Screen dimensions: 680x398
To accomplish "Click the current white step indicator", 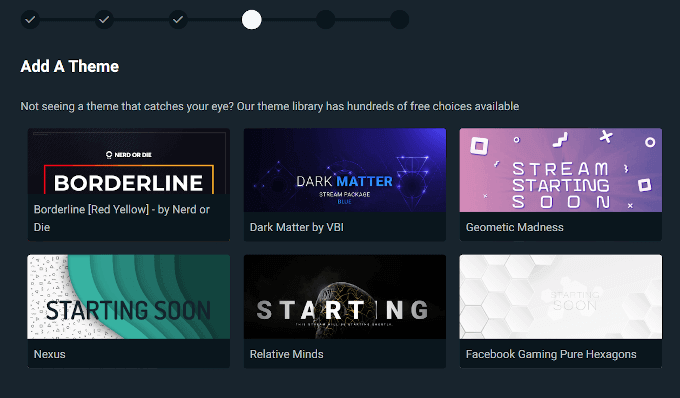I will [252, 20].
